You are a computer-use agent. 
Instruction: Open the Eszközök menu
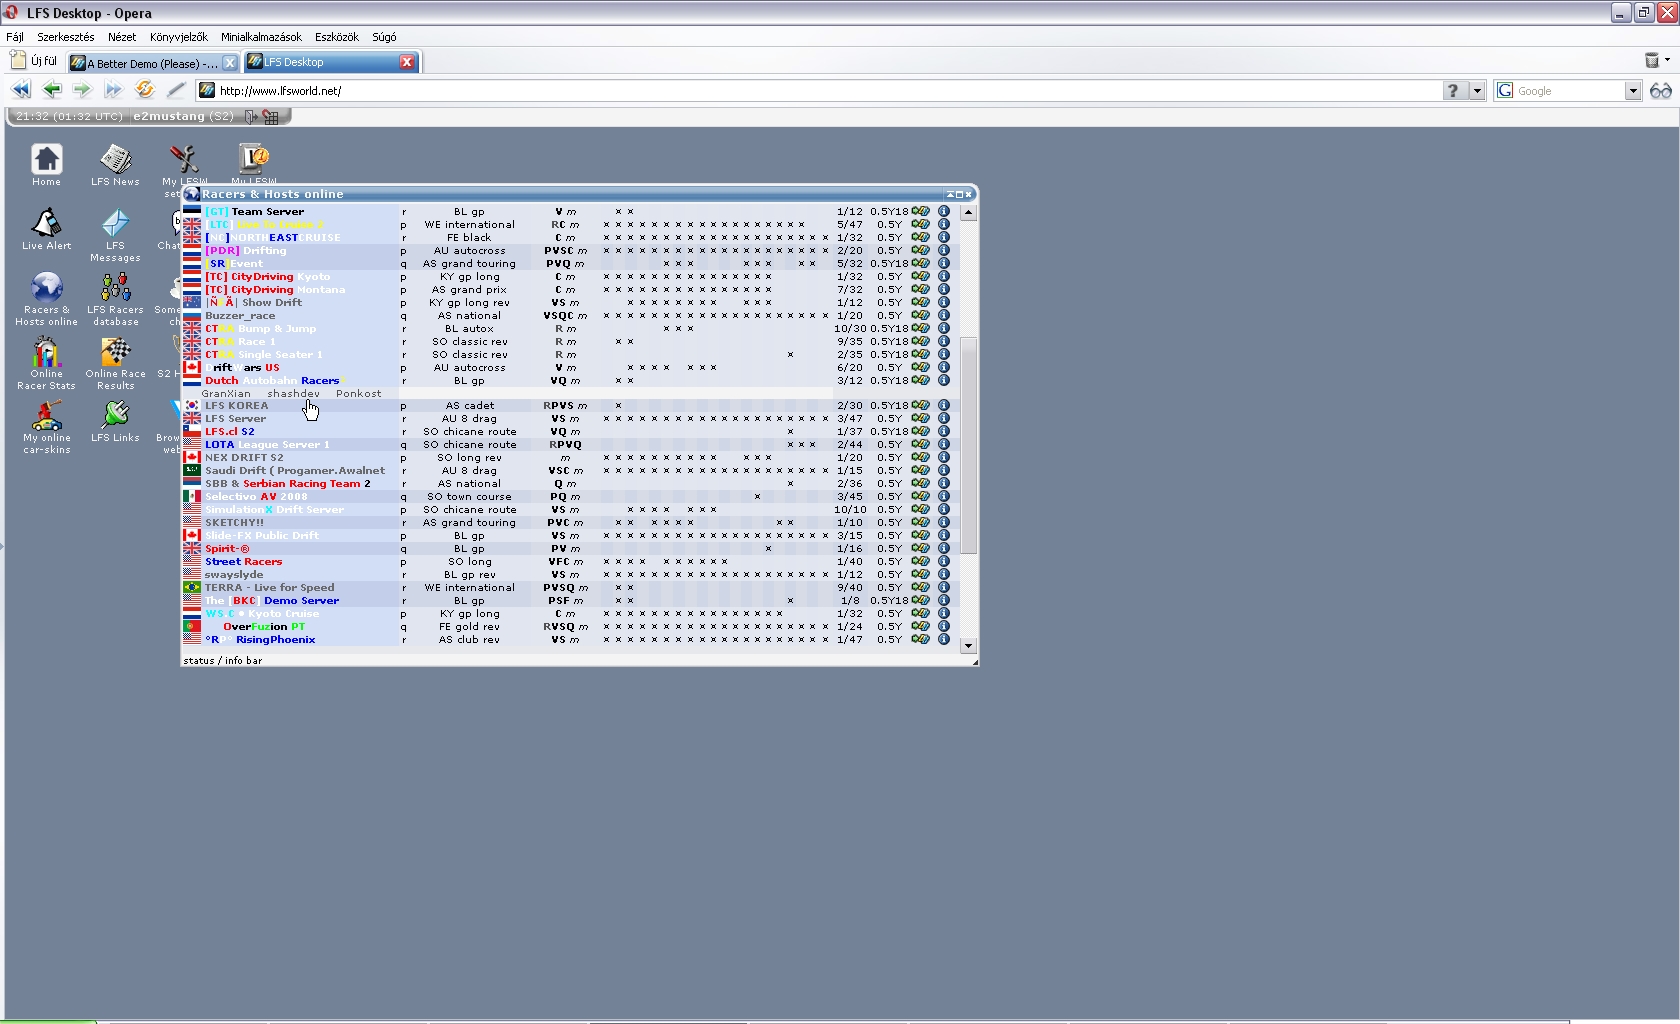tap(337, 37)
